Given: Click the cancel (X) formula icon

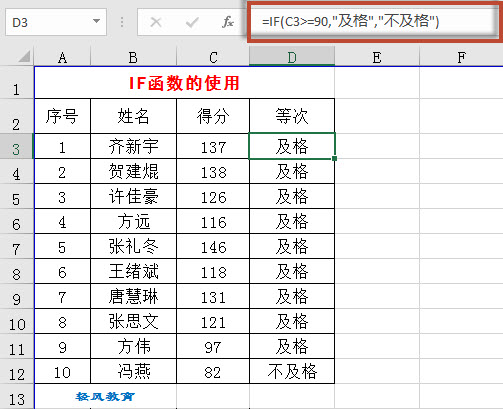Looking at the screenshot, I should [156, 22].
